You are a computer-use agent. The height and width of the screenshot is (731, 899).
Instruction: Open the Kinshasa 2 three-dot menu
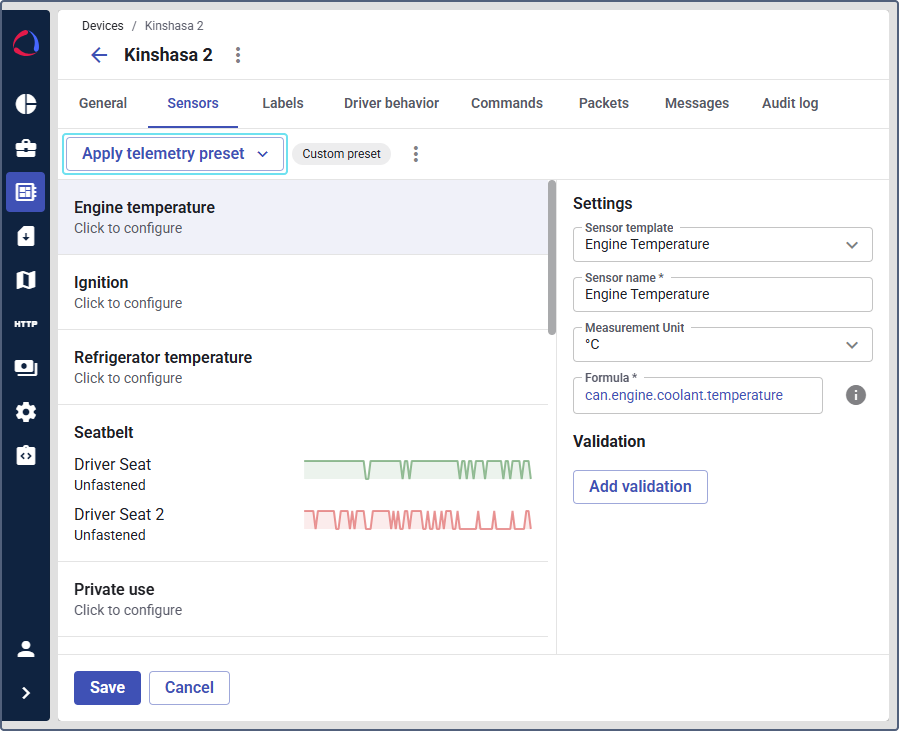click(238, 55)
